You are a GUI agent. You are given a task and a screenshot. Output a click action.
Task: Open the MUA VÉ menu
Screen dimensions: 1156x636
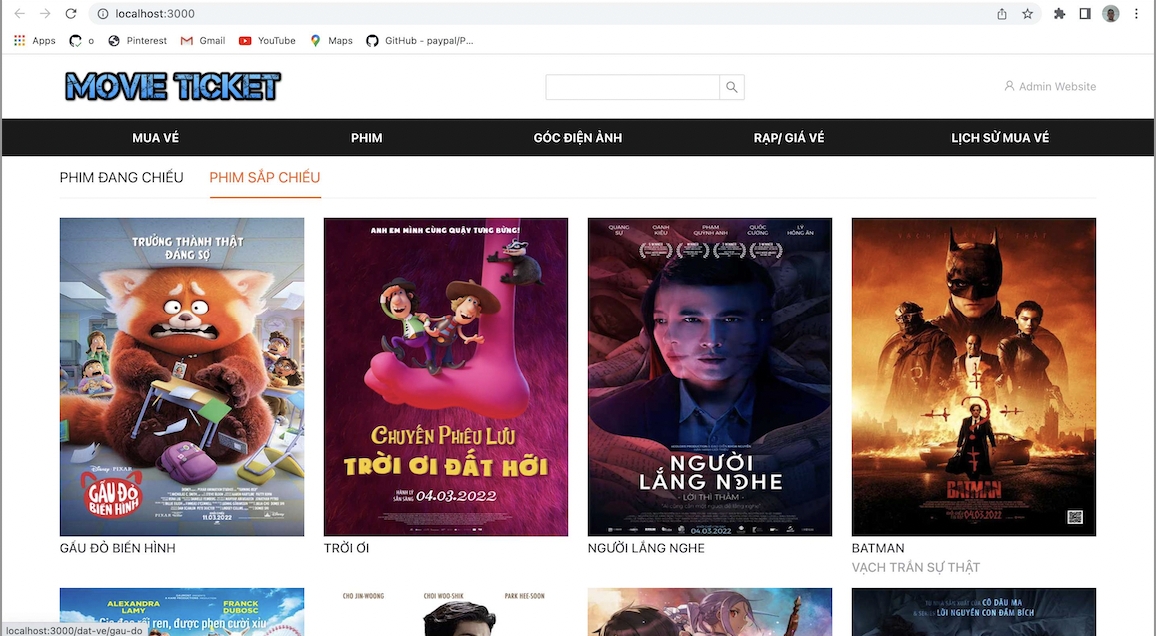[x=156, y=138]
